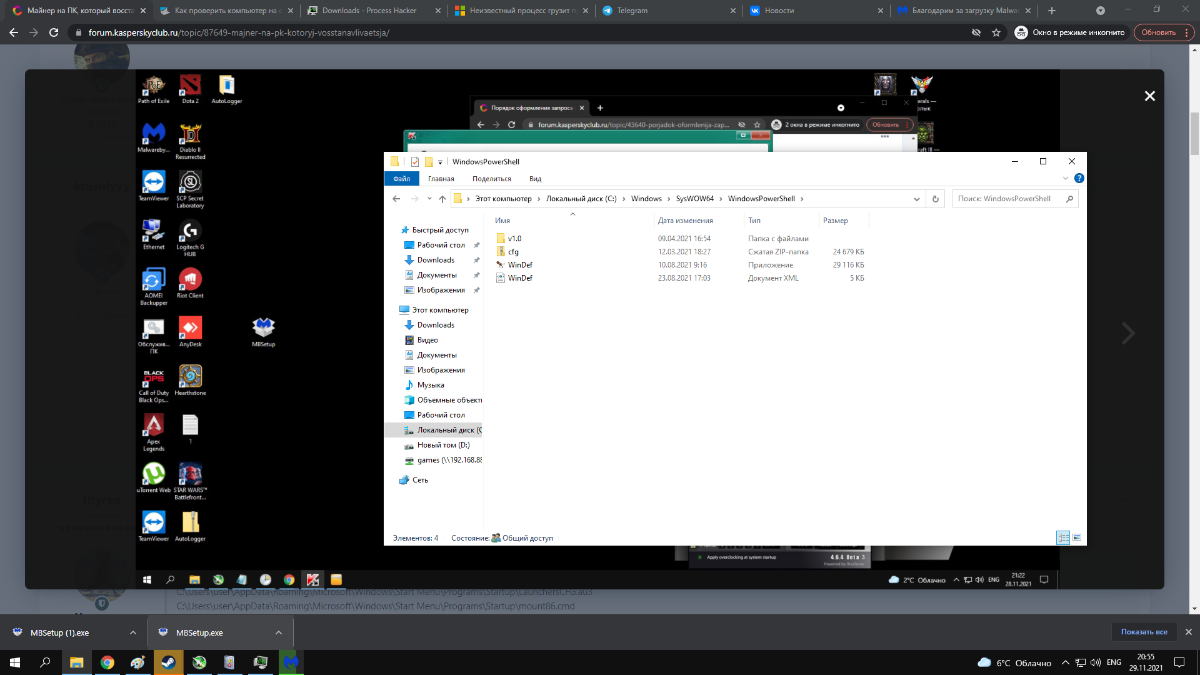Screen dimensions: 1200x675
Task: Open Malwarebytes from the taskbar
Action: [x=290, y=662]
